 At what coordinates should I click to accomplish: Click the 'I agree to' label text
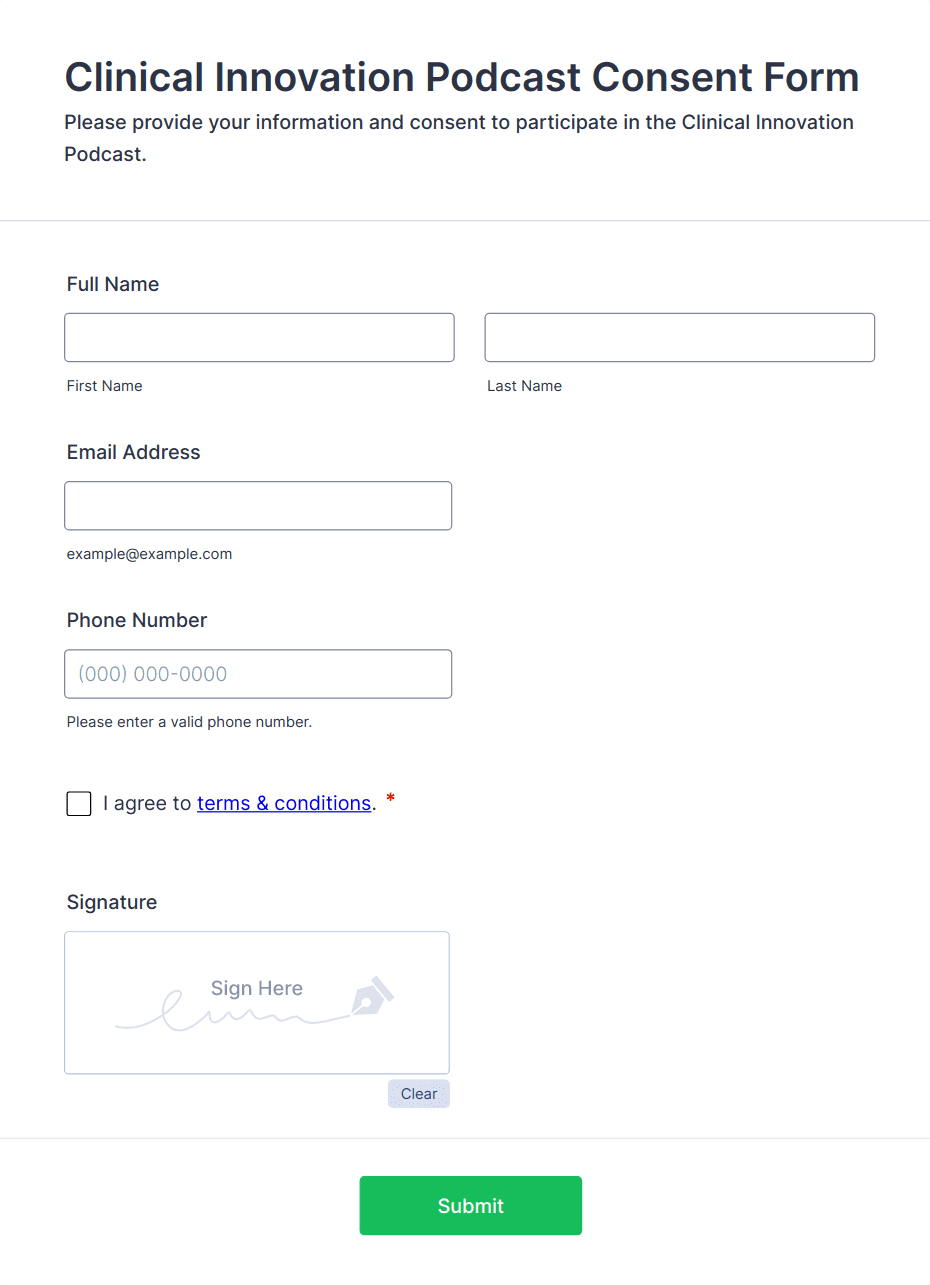[147, 803]
